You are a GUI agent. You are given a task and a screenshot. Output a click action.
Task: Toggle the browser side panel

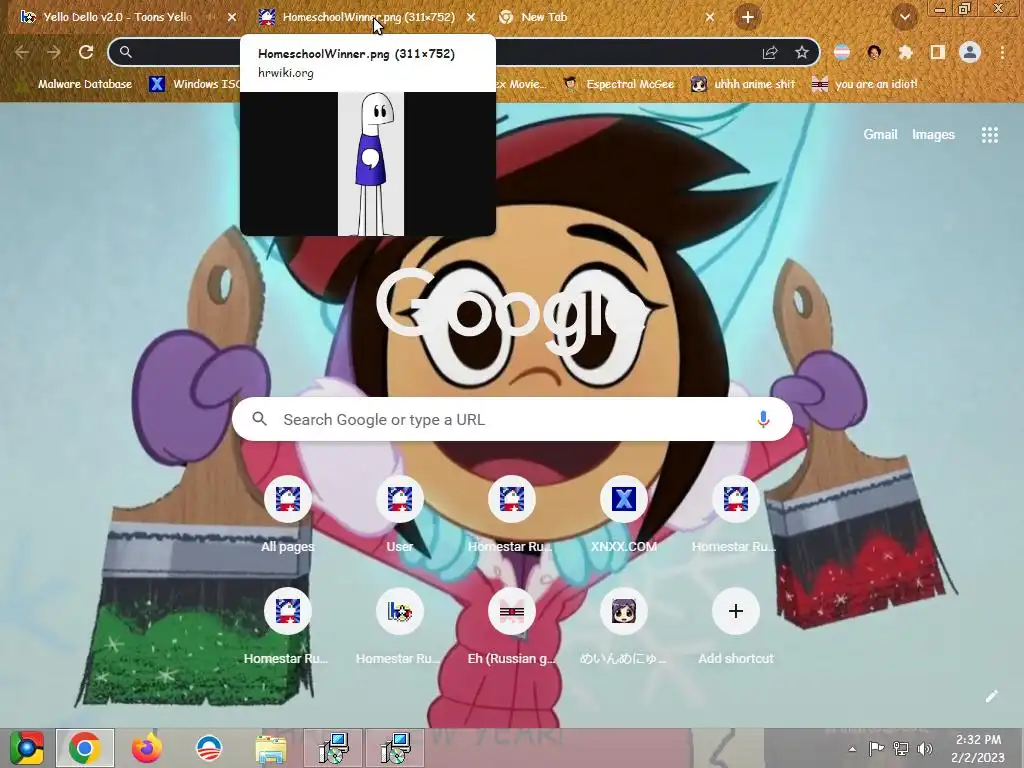[x=937, y=52]
